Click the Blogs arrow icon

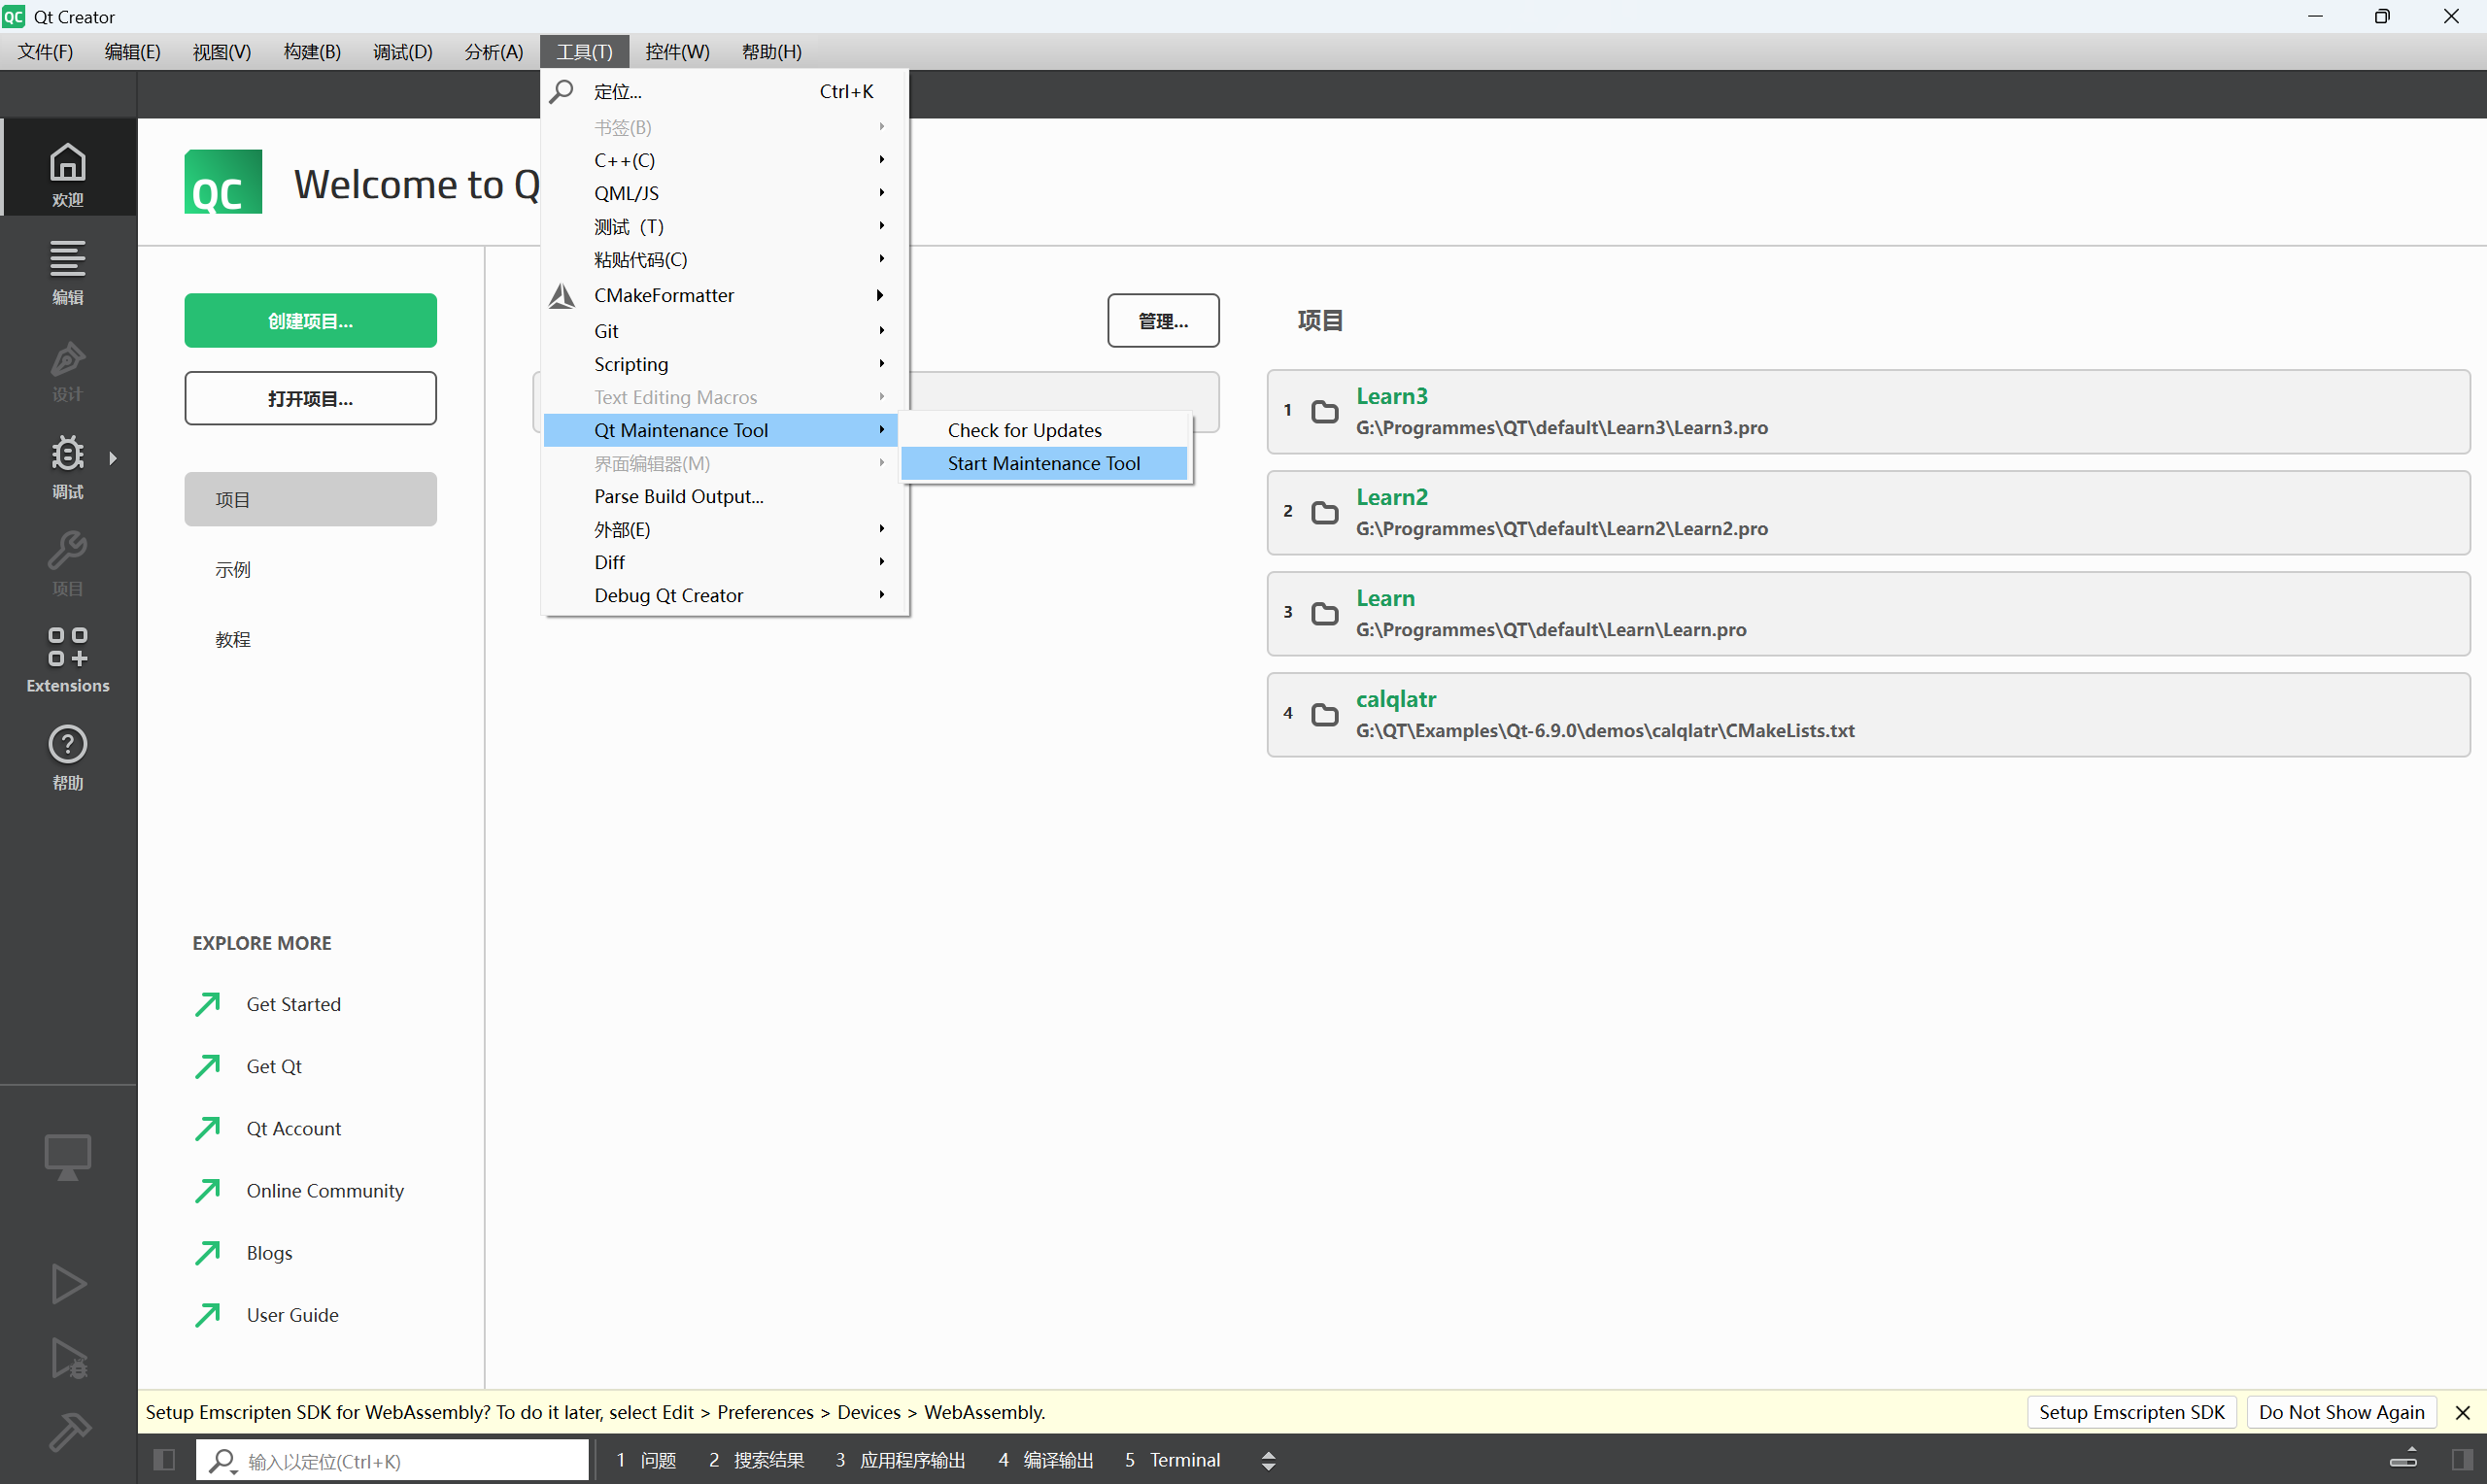[x=208, y=1252]
